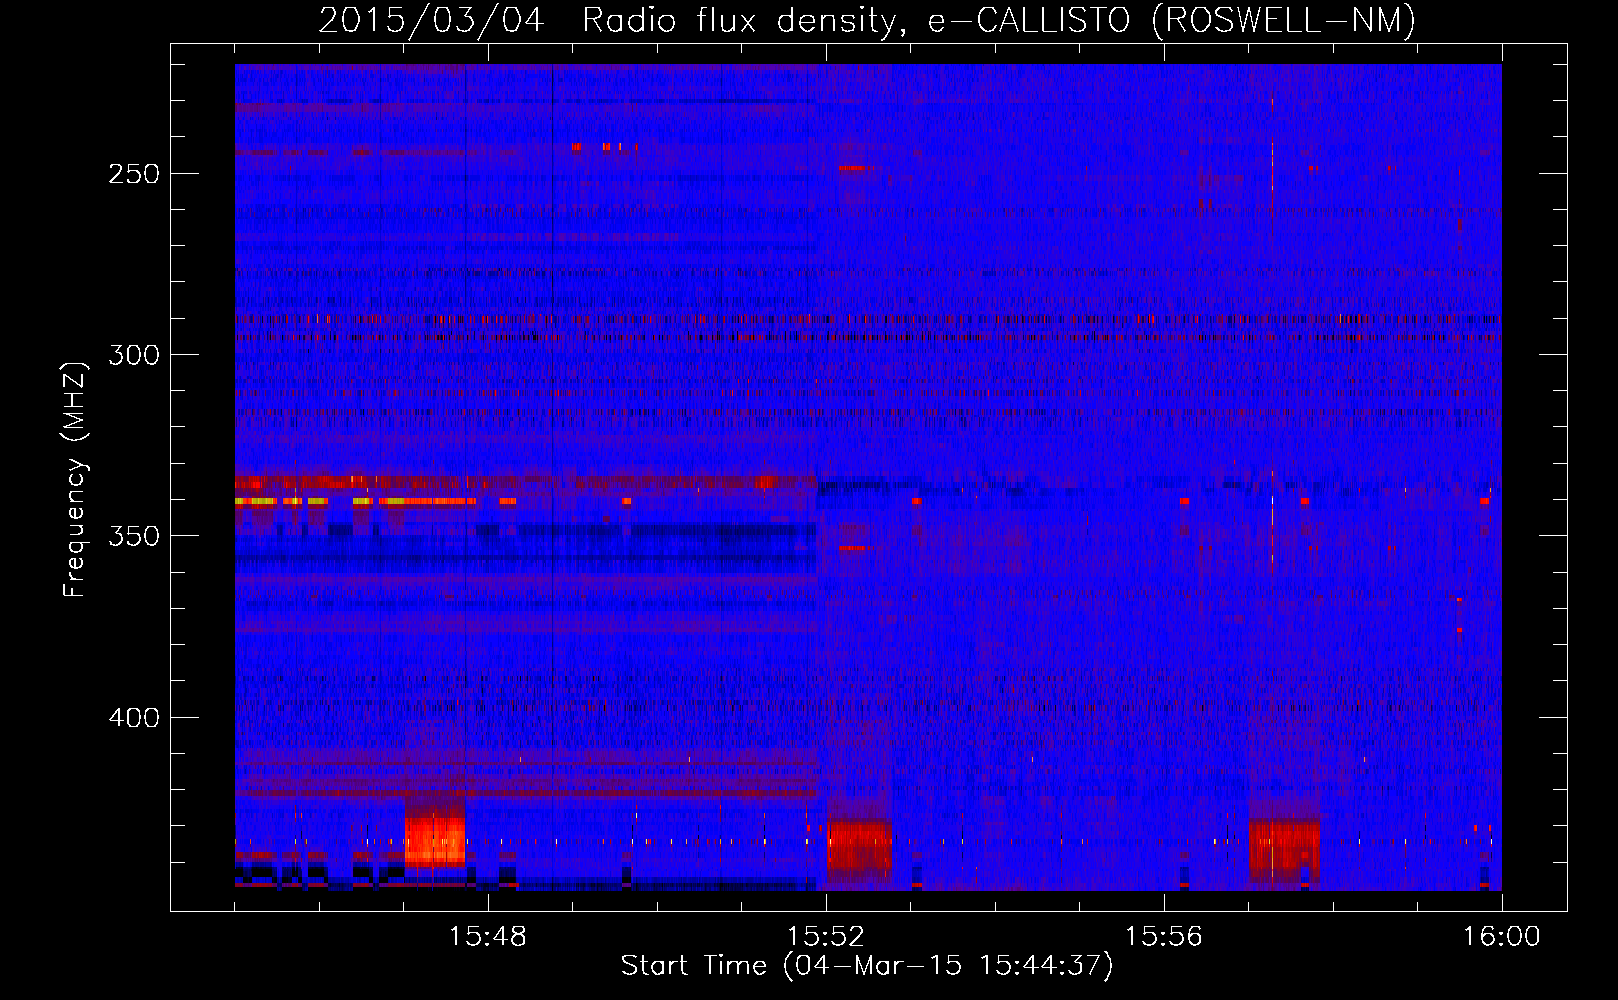Click the 400 frequency tick label
The image size is (1618, 1000).
point(133,718)
